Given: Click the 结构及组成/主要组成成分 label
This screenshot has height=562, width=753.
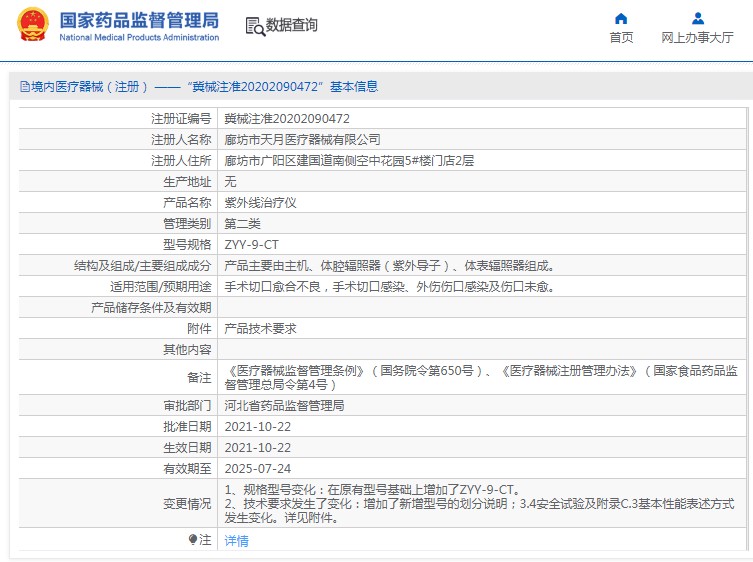Looking at the screenshot, I should (142, 266).
